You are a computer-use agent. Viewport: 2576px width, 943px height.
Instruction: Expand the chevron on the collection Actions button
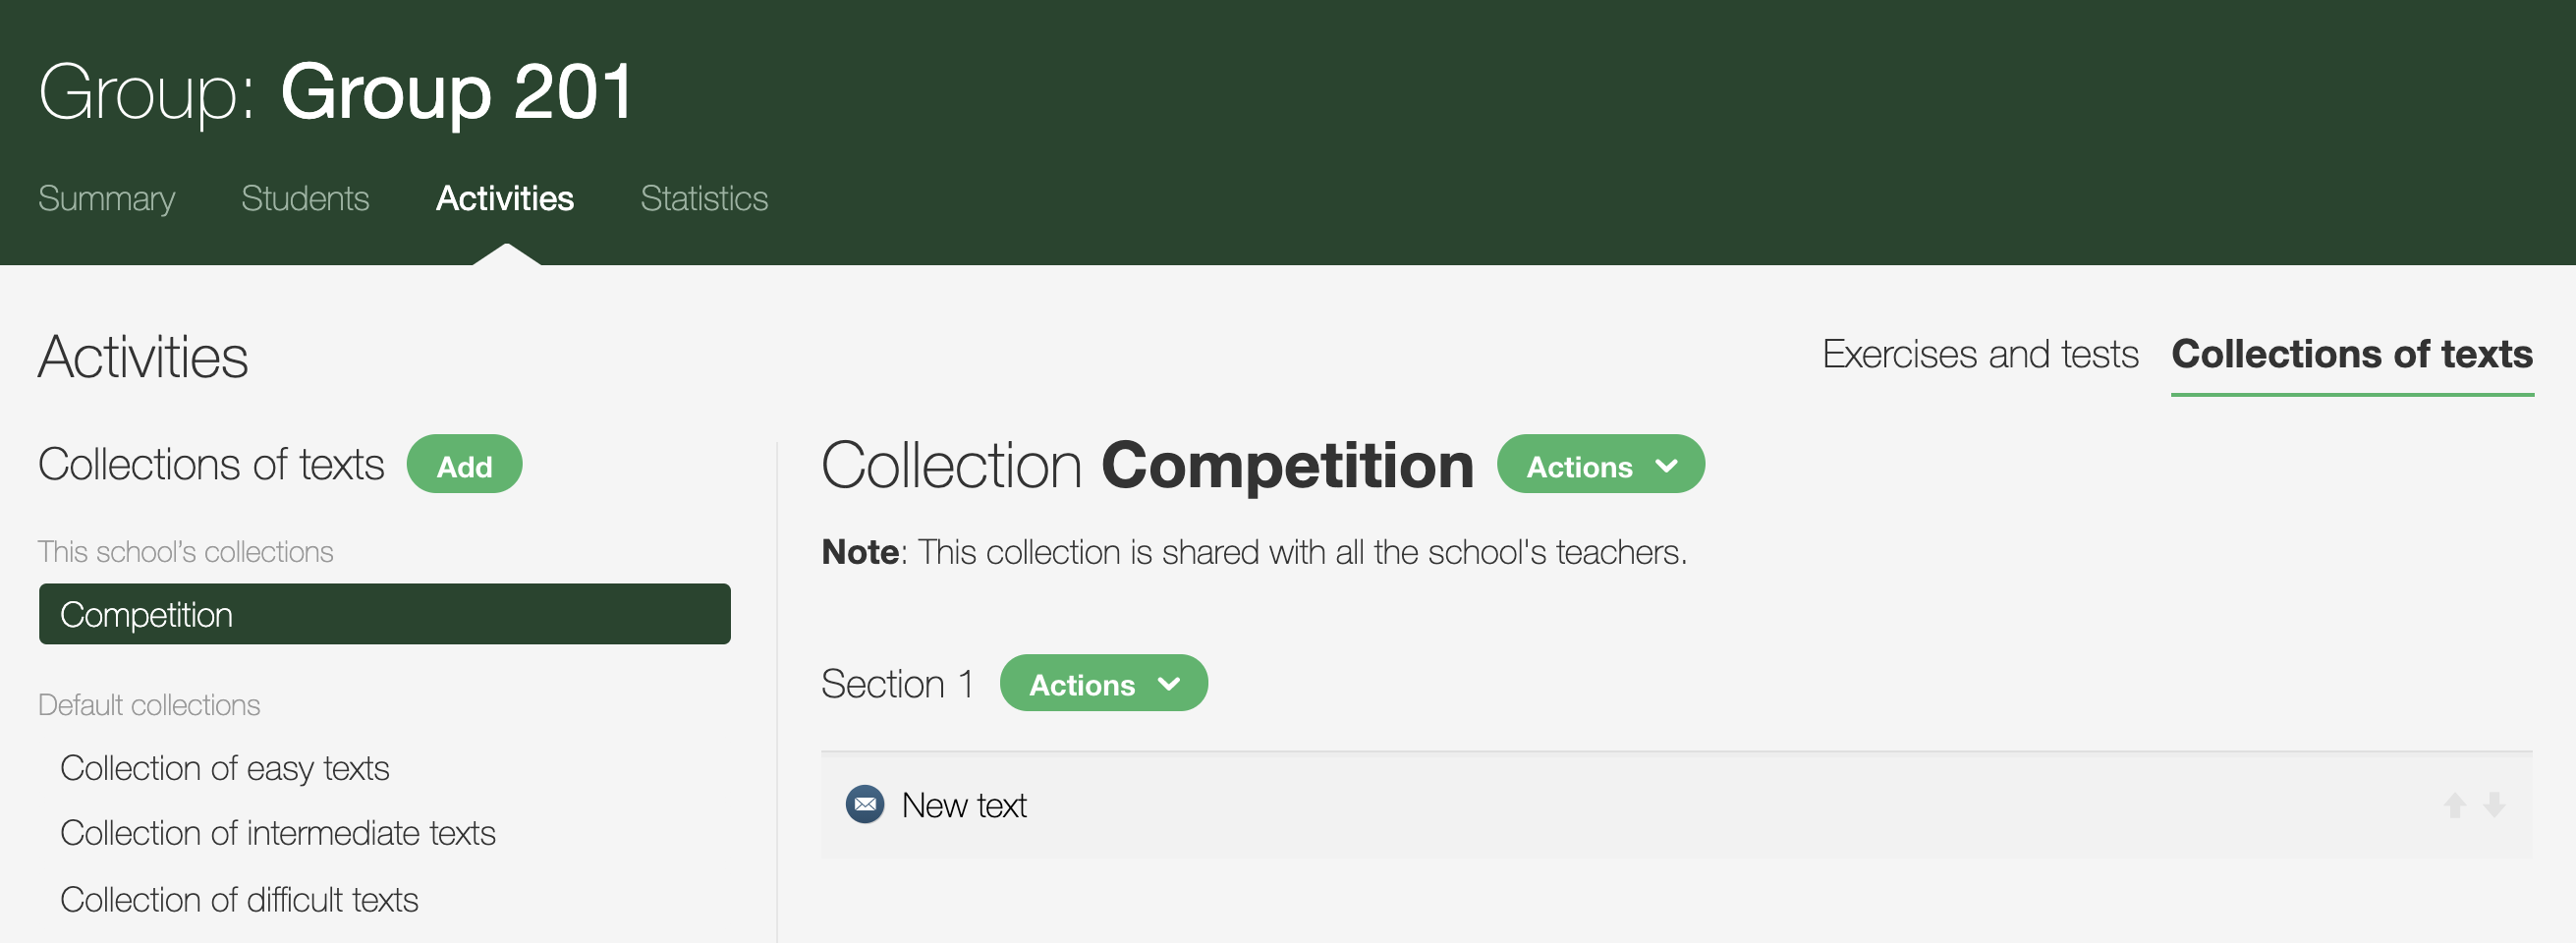(1665, 464)
